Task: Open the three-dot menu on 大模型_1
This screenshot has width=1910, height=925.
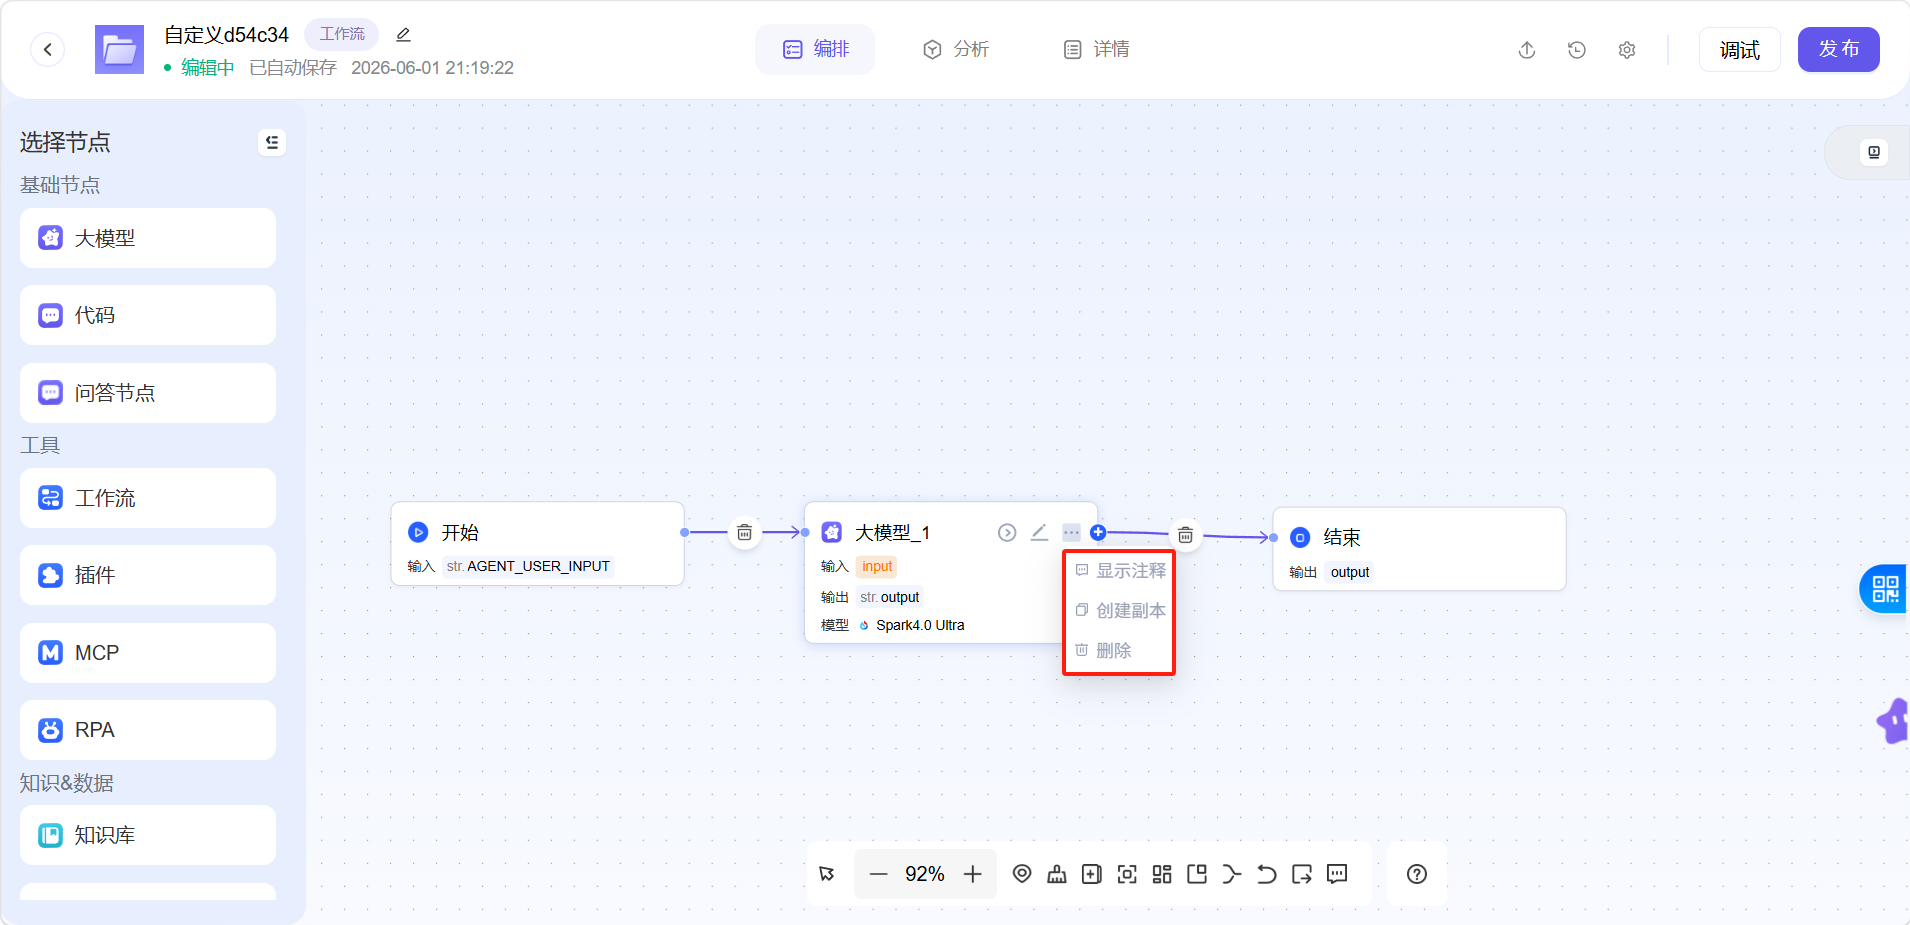Action: tap(1071, 533)
